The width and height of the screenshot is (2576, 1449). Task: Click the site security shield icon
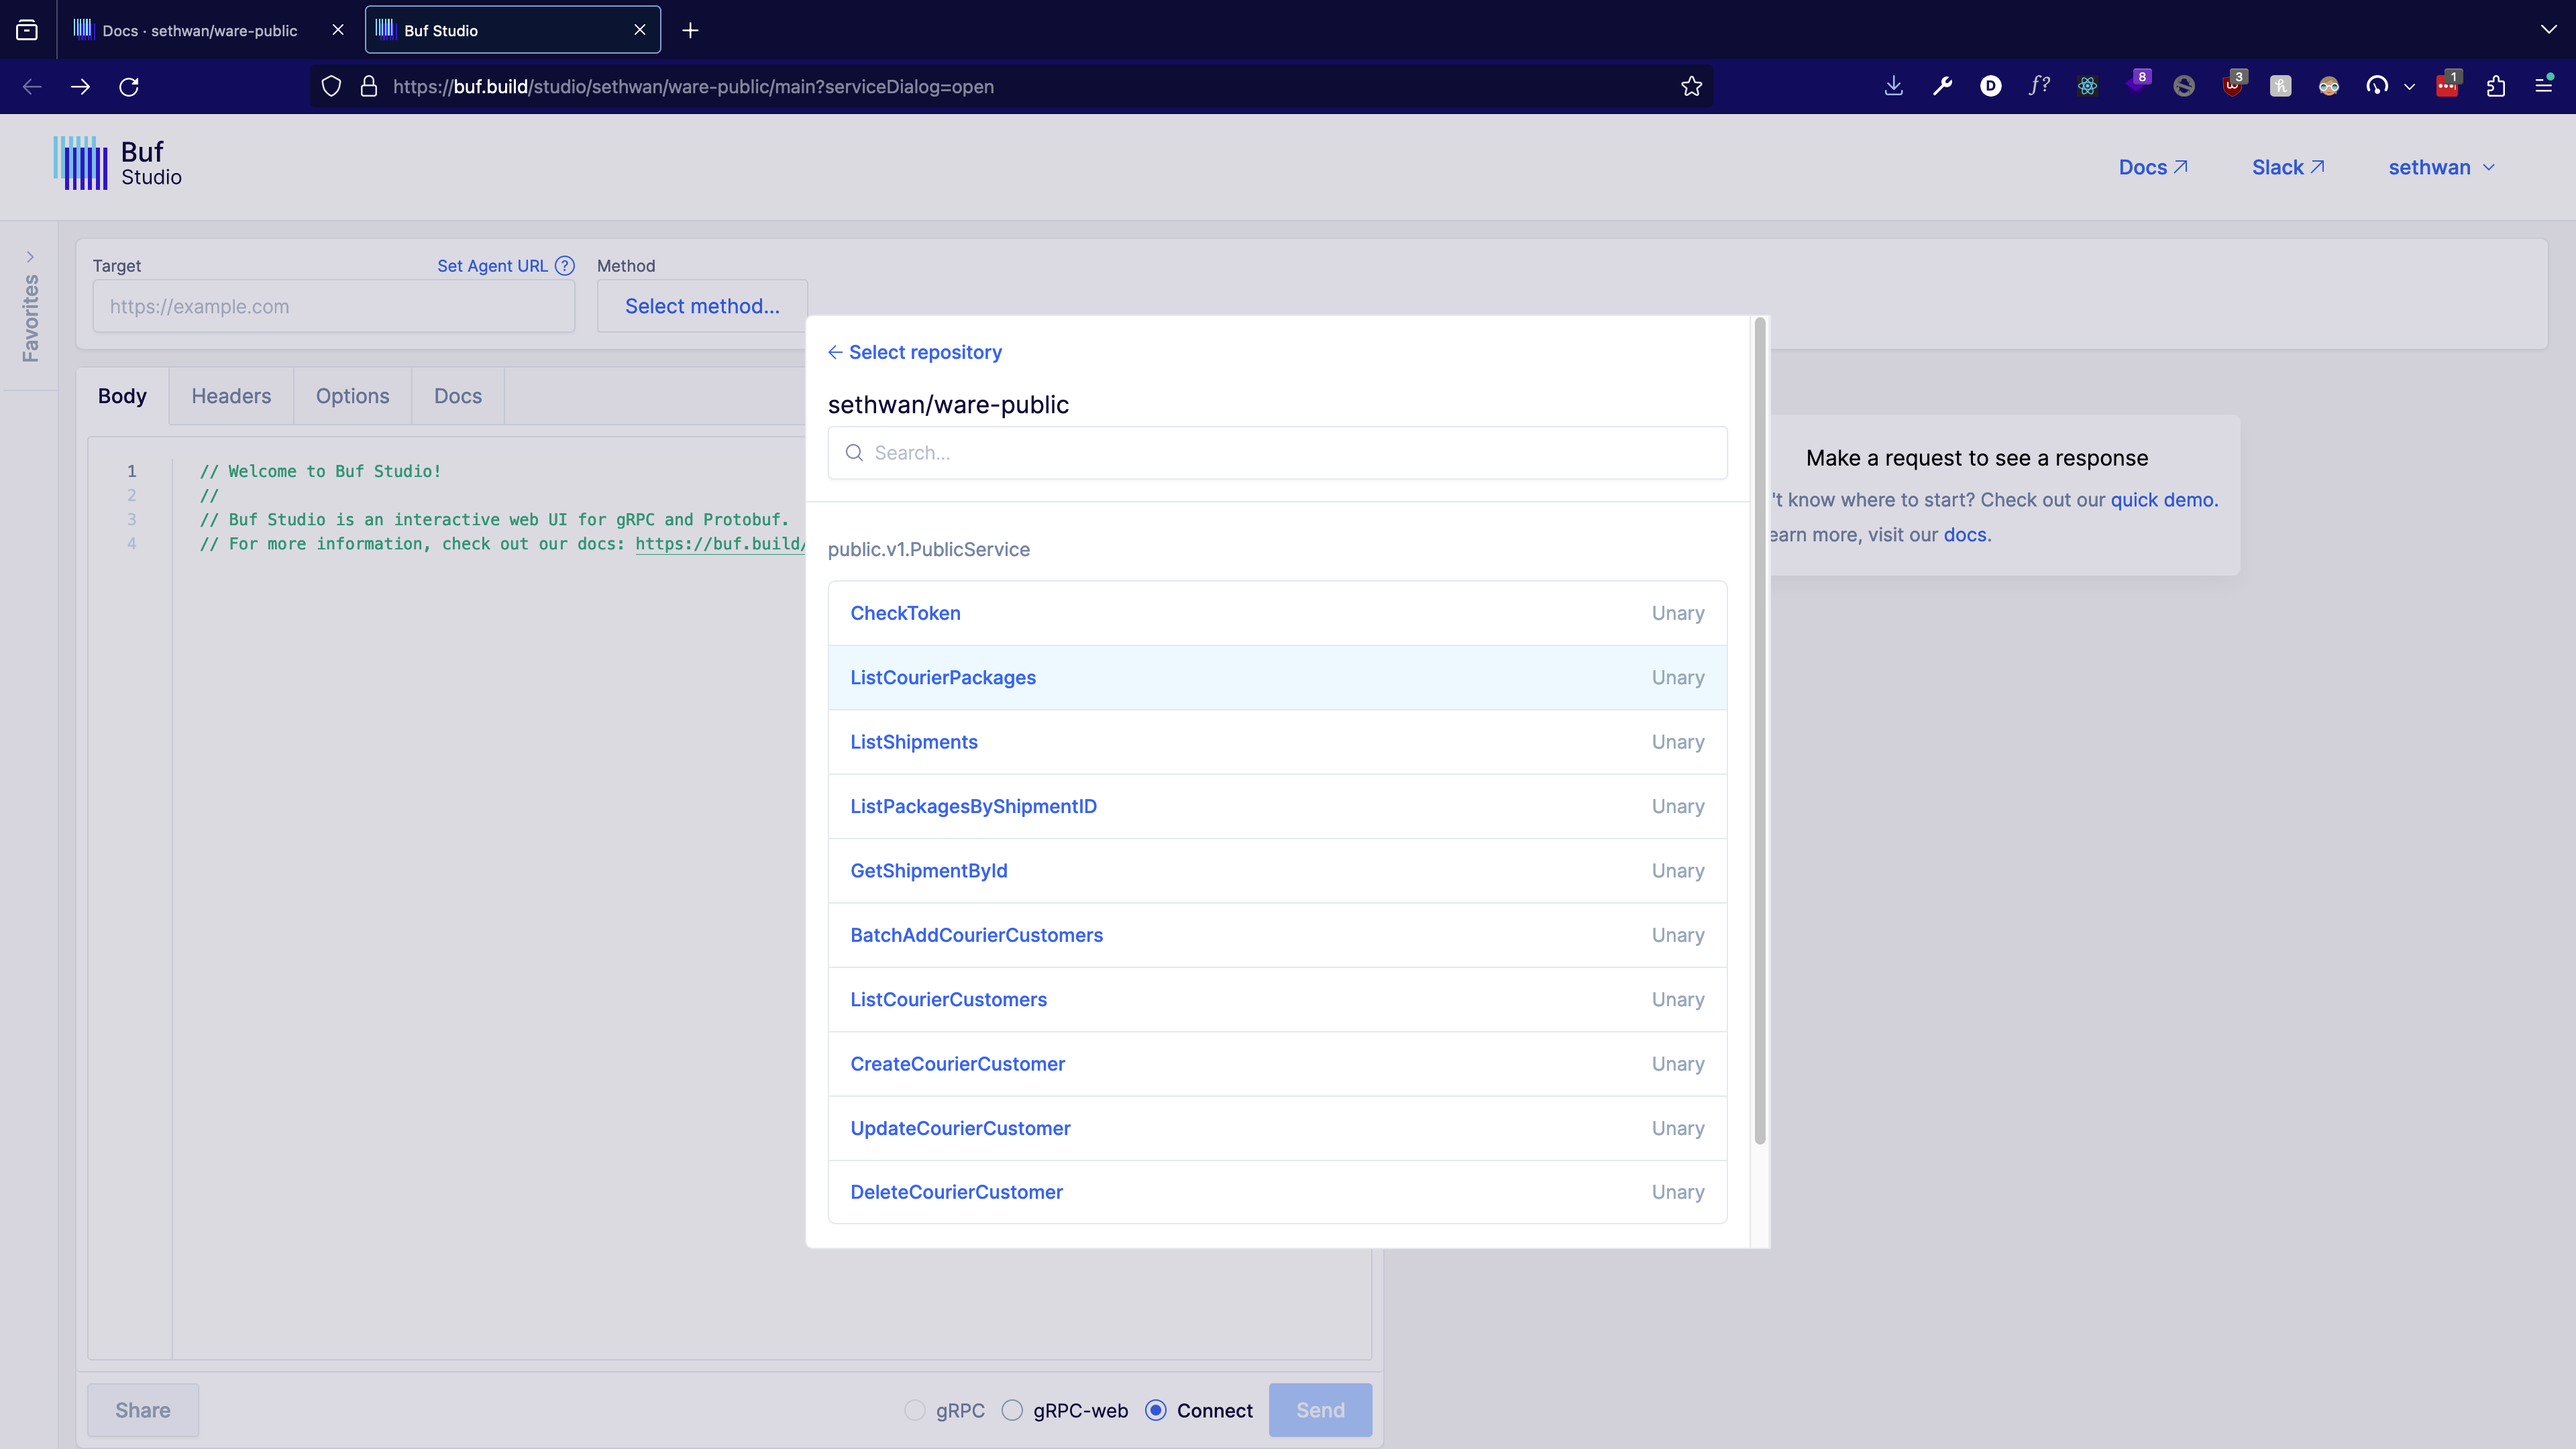click(331, 87)
